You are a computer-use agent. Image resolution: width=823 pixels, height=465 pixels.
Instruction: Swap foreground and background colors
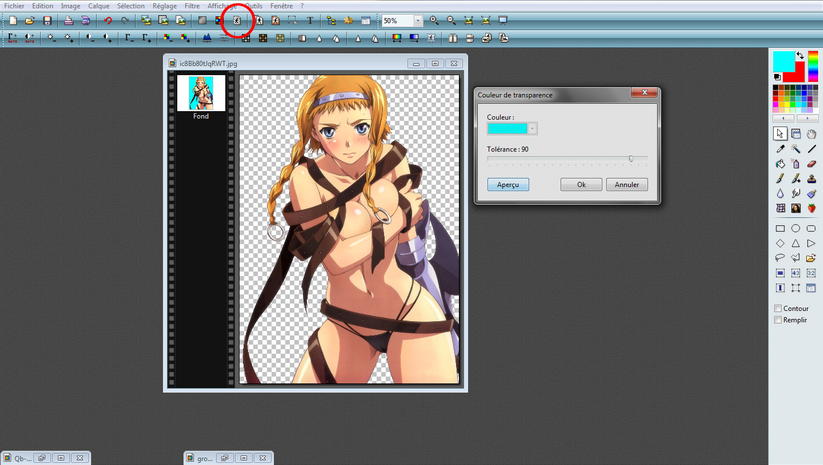[x=800, y=55]
